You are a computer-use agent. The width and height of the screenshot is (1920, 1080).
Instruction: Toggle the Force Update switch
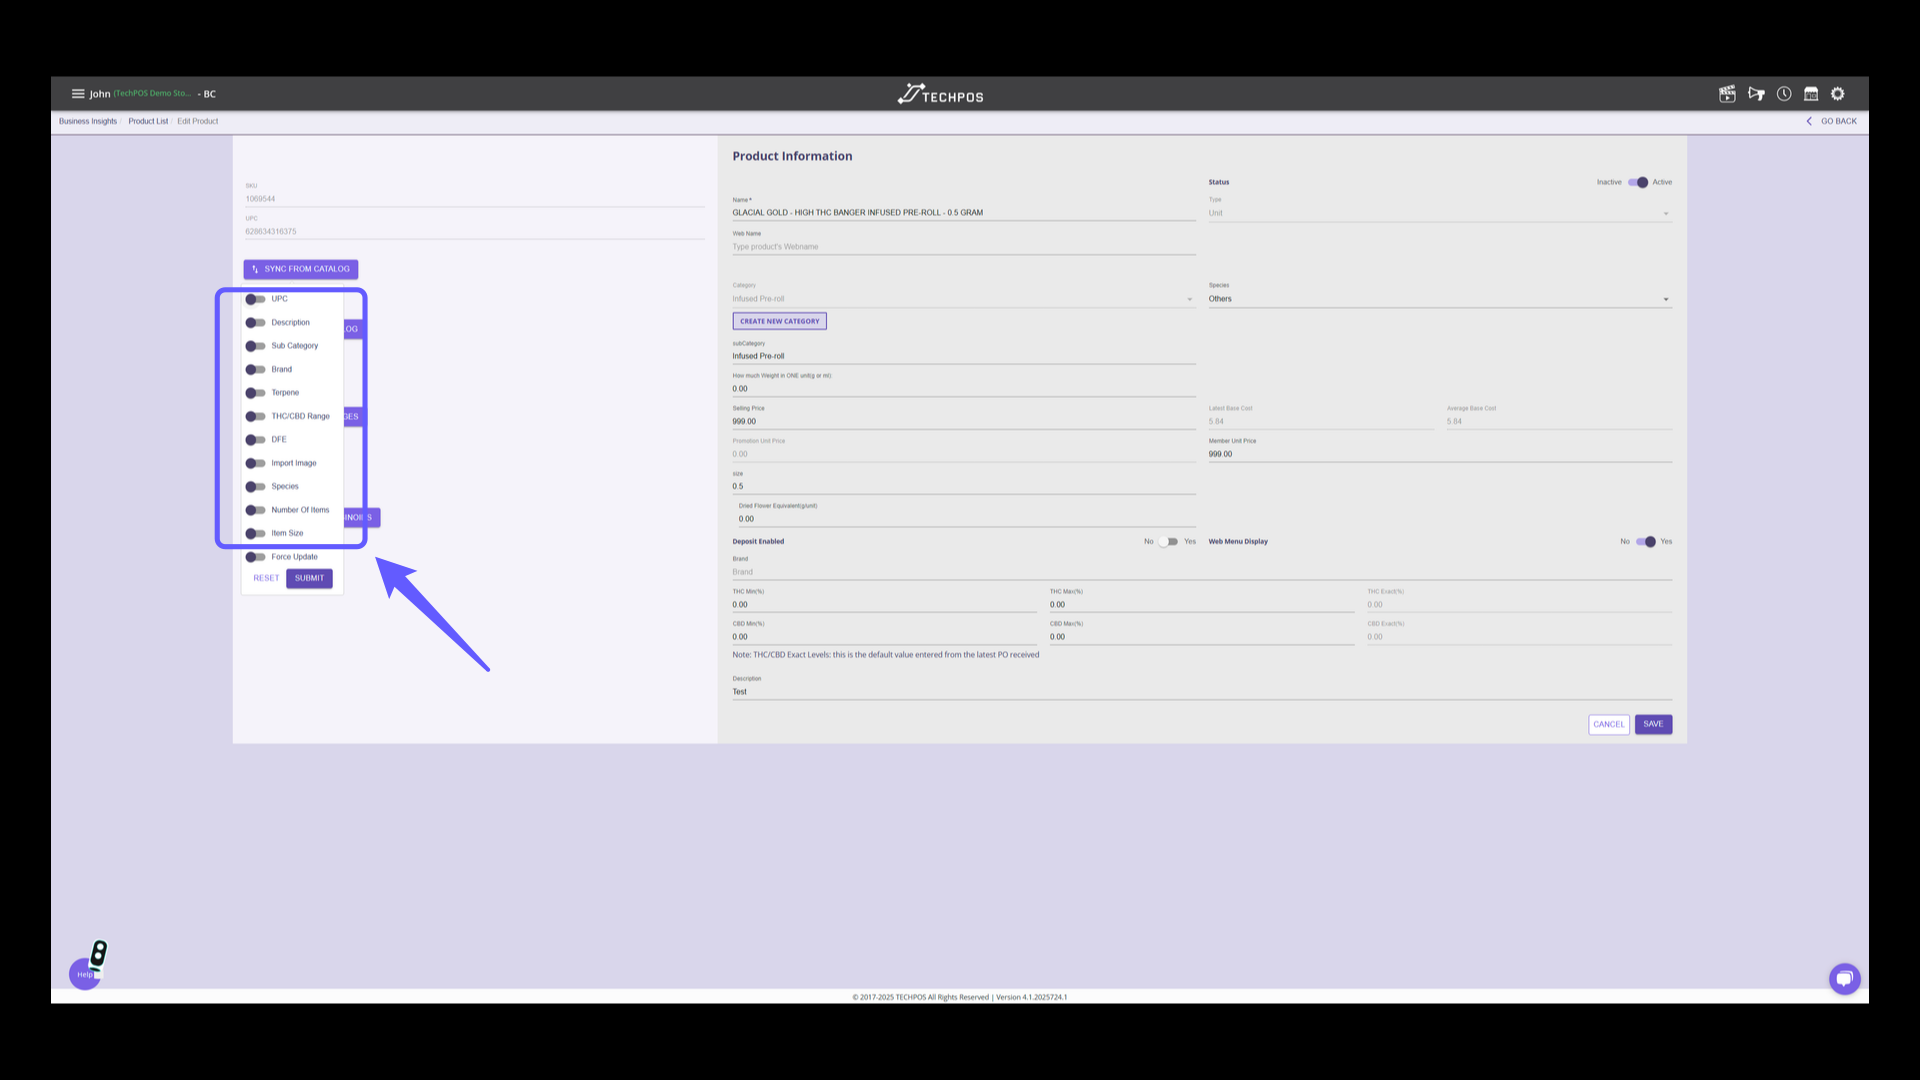click(x=256, y=557)
